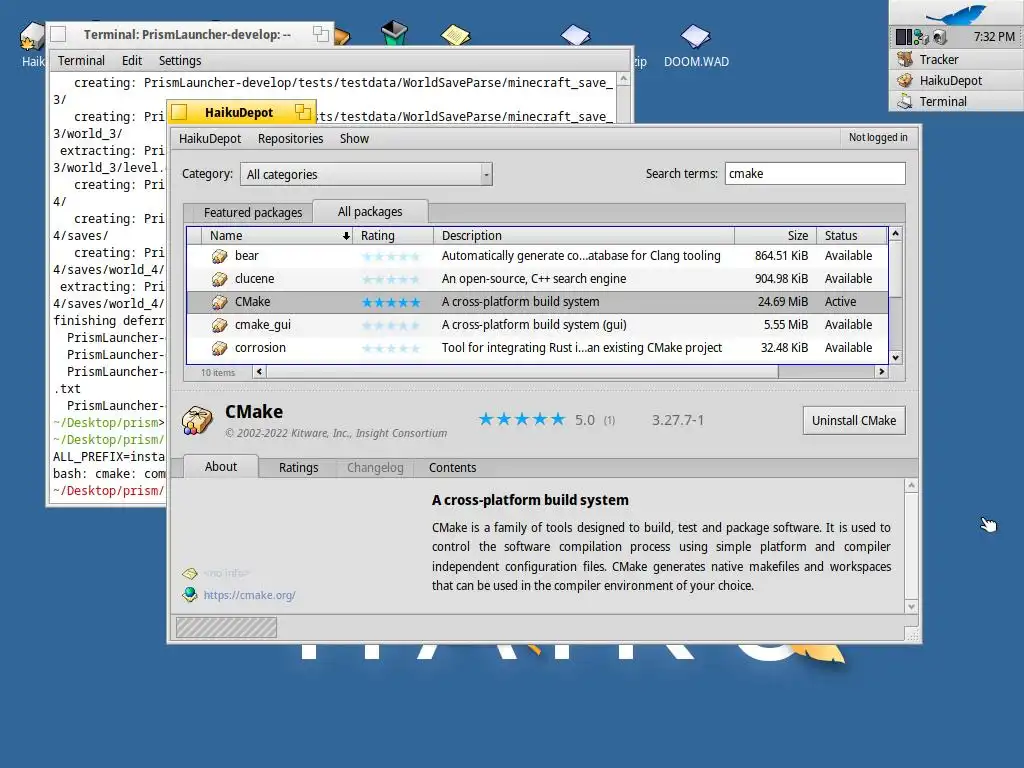Switch to the Ratings tab
The height and width of the screenshot is (768, 1024).
pyautogui.click(x=298, y=468)
